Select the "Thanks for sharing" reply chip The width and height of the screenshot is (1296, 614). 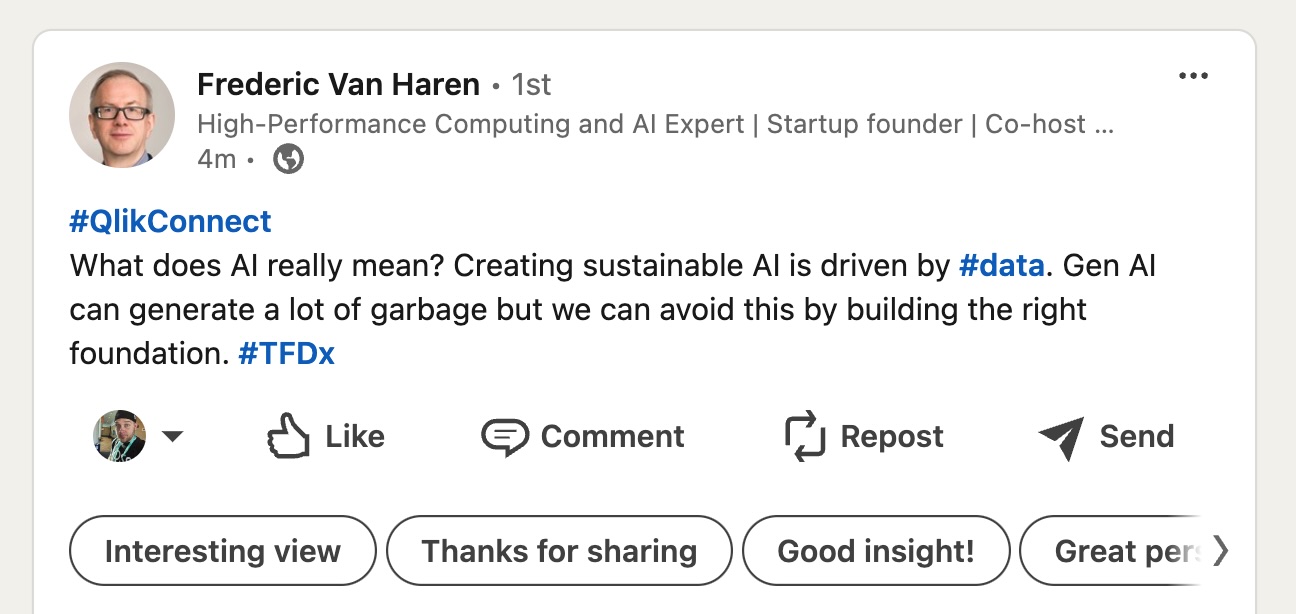pos(559,551)
